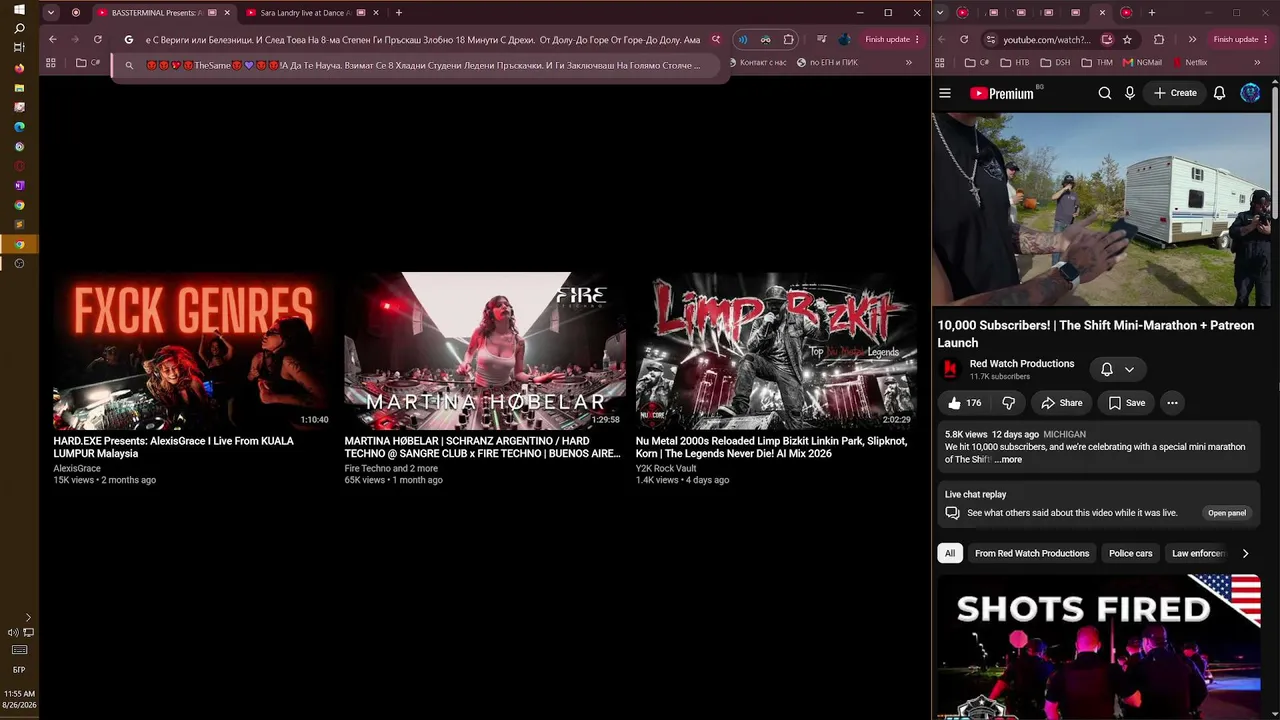This screenshot has height=720, width=1280.
Task: Open the FXCK GENRES video thumbnail
Action: click(192, 351)
